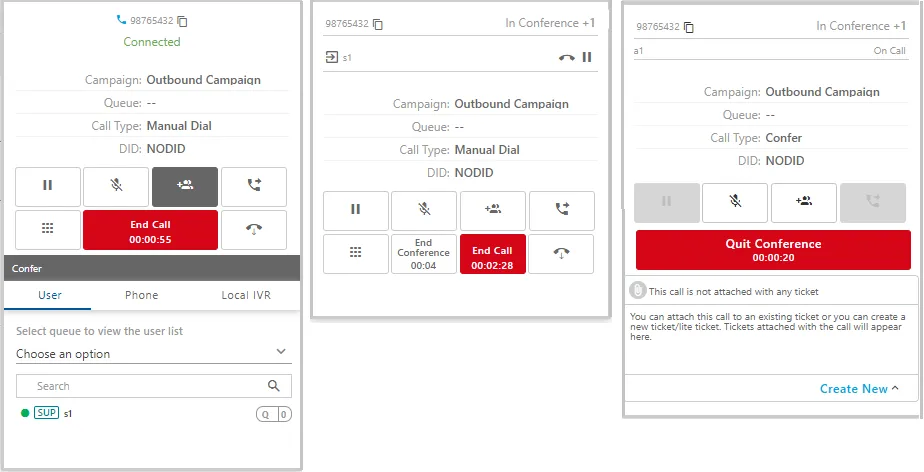This screenshot has width=924, height=472.
Task: Click red End Call 00:02:28 button
Action: pos(492,254)
